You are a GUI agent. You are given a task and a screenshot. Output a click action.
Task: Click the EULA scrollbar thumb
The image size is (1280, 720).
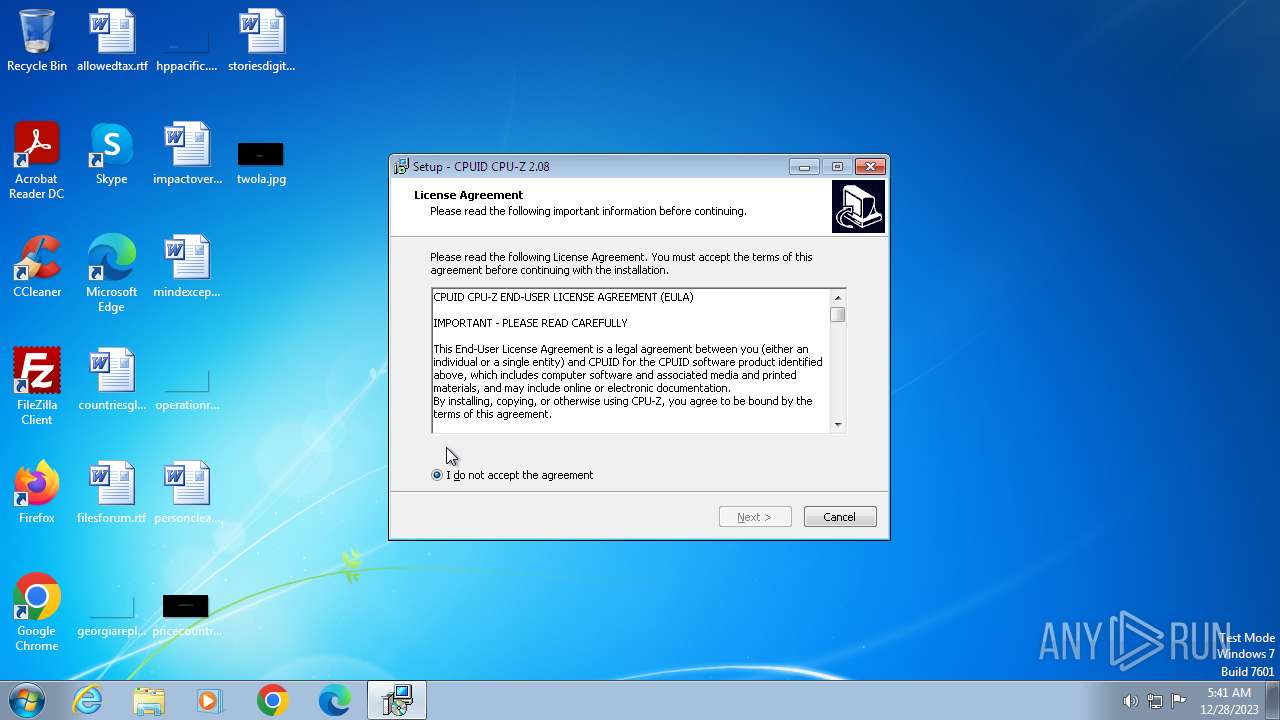click(838, 314)
